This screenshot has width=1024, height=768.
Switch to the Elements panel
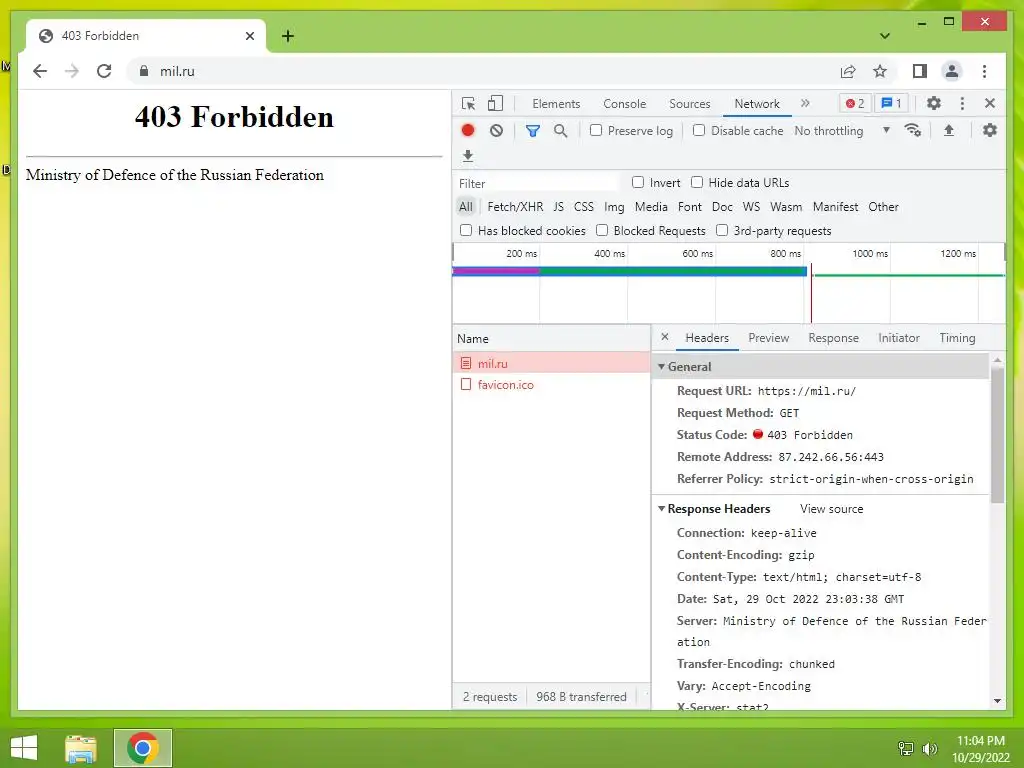[556, 104]
